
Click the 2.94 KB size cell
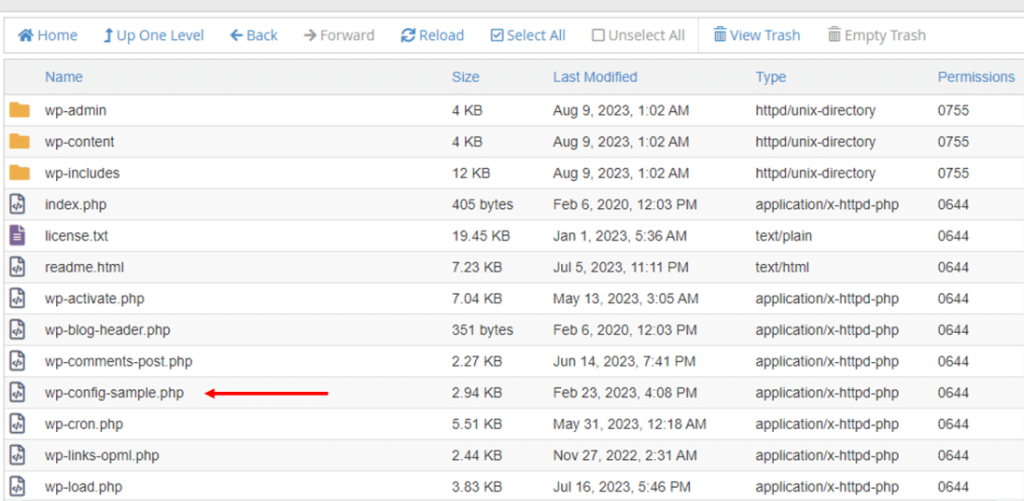coord(477,393)
